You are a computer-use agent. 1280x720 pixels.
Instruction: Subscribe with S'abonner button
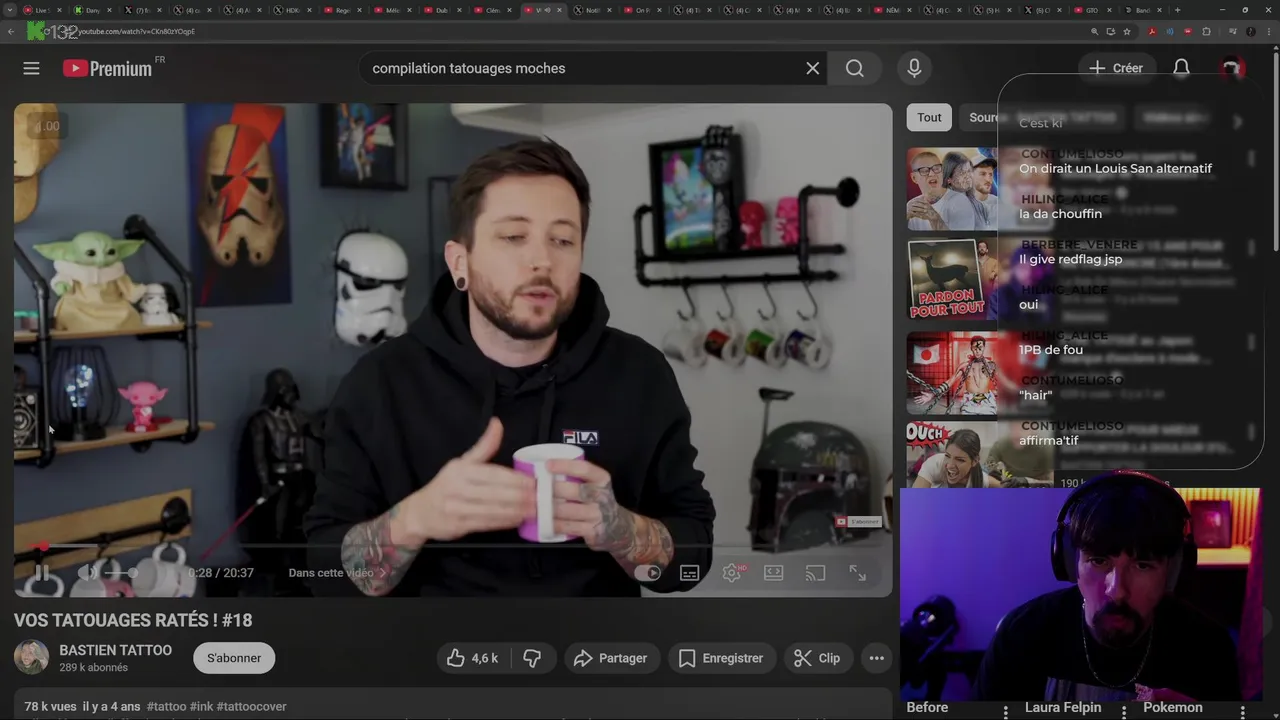234,658
